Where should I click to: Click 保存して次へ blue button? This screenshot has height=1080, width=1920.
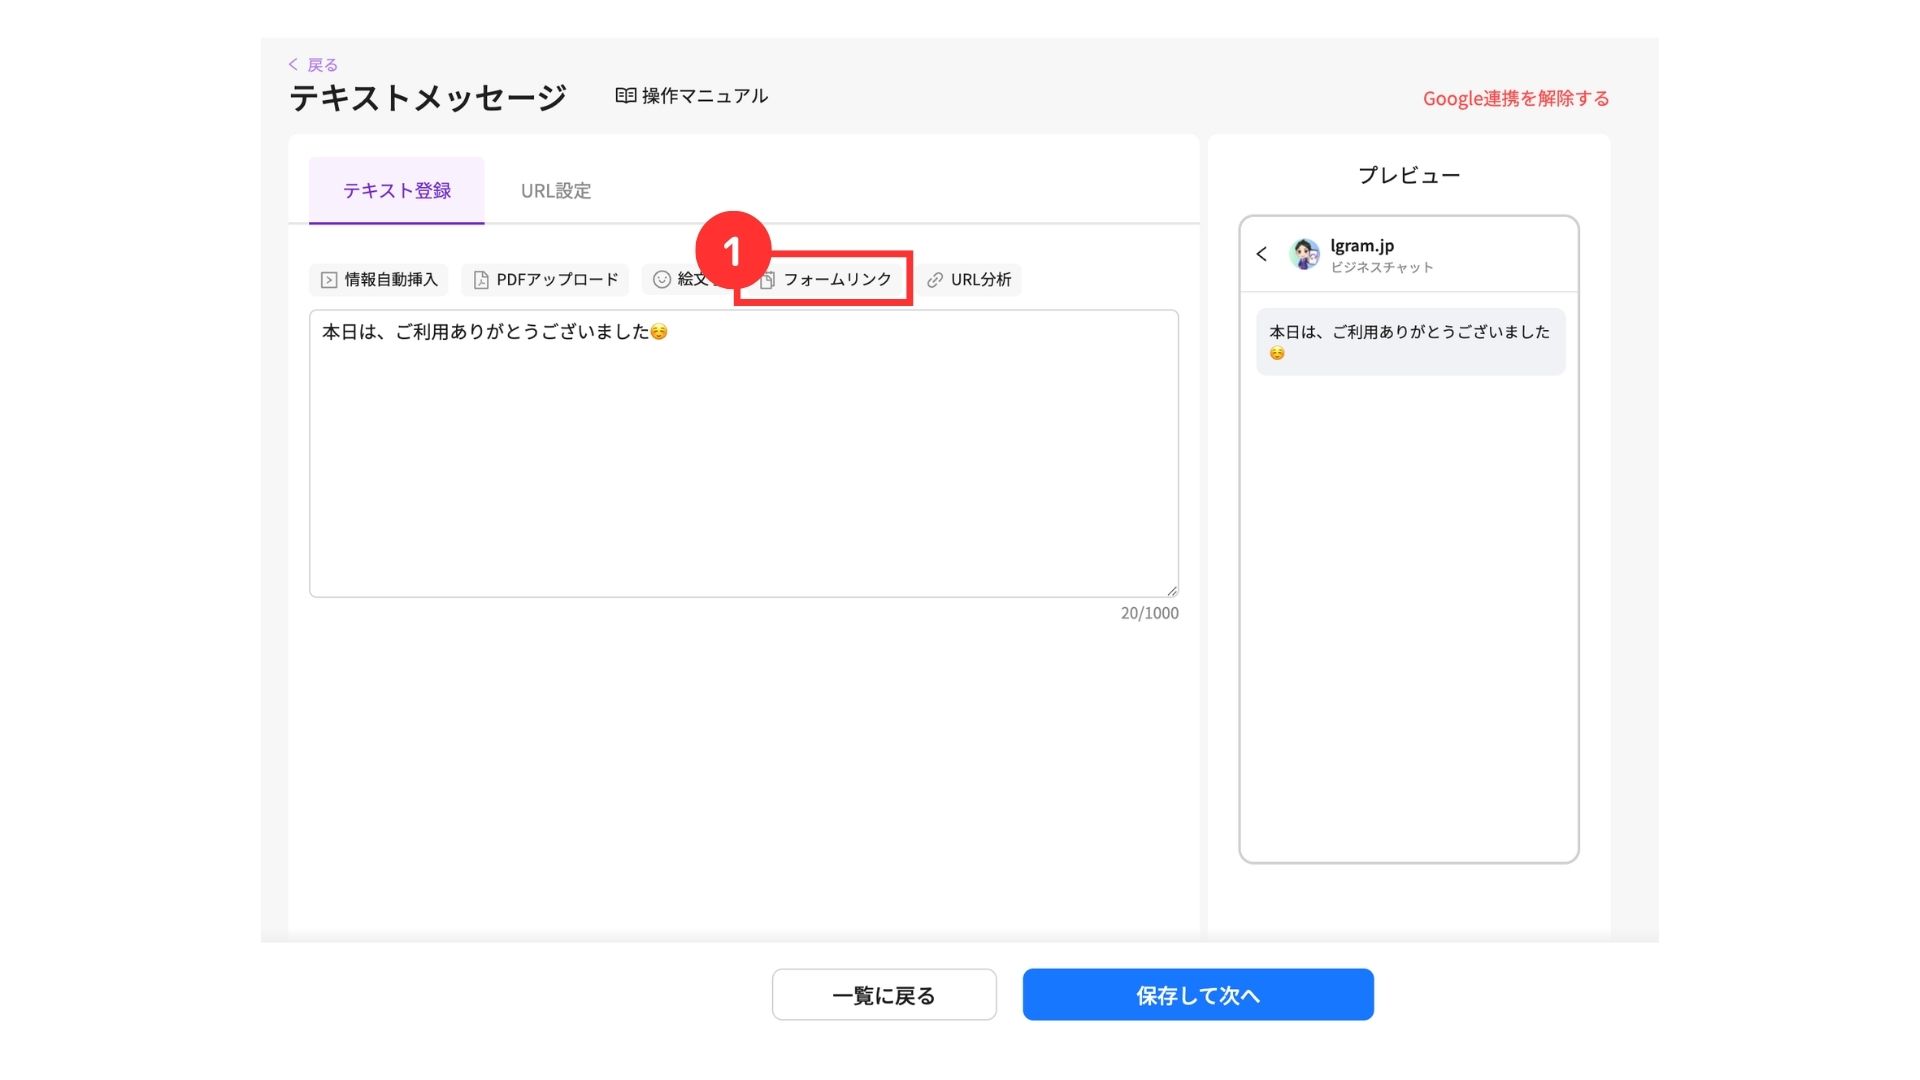[x=1198, y=995]
